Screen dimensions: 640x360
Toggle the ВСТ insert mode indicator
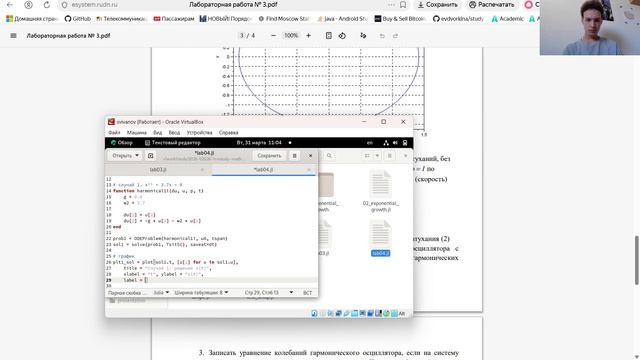[x=307, y=293]
